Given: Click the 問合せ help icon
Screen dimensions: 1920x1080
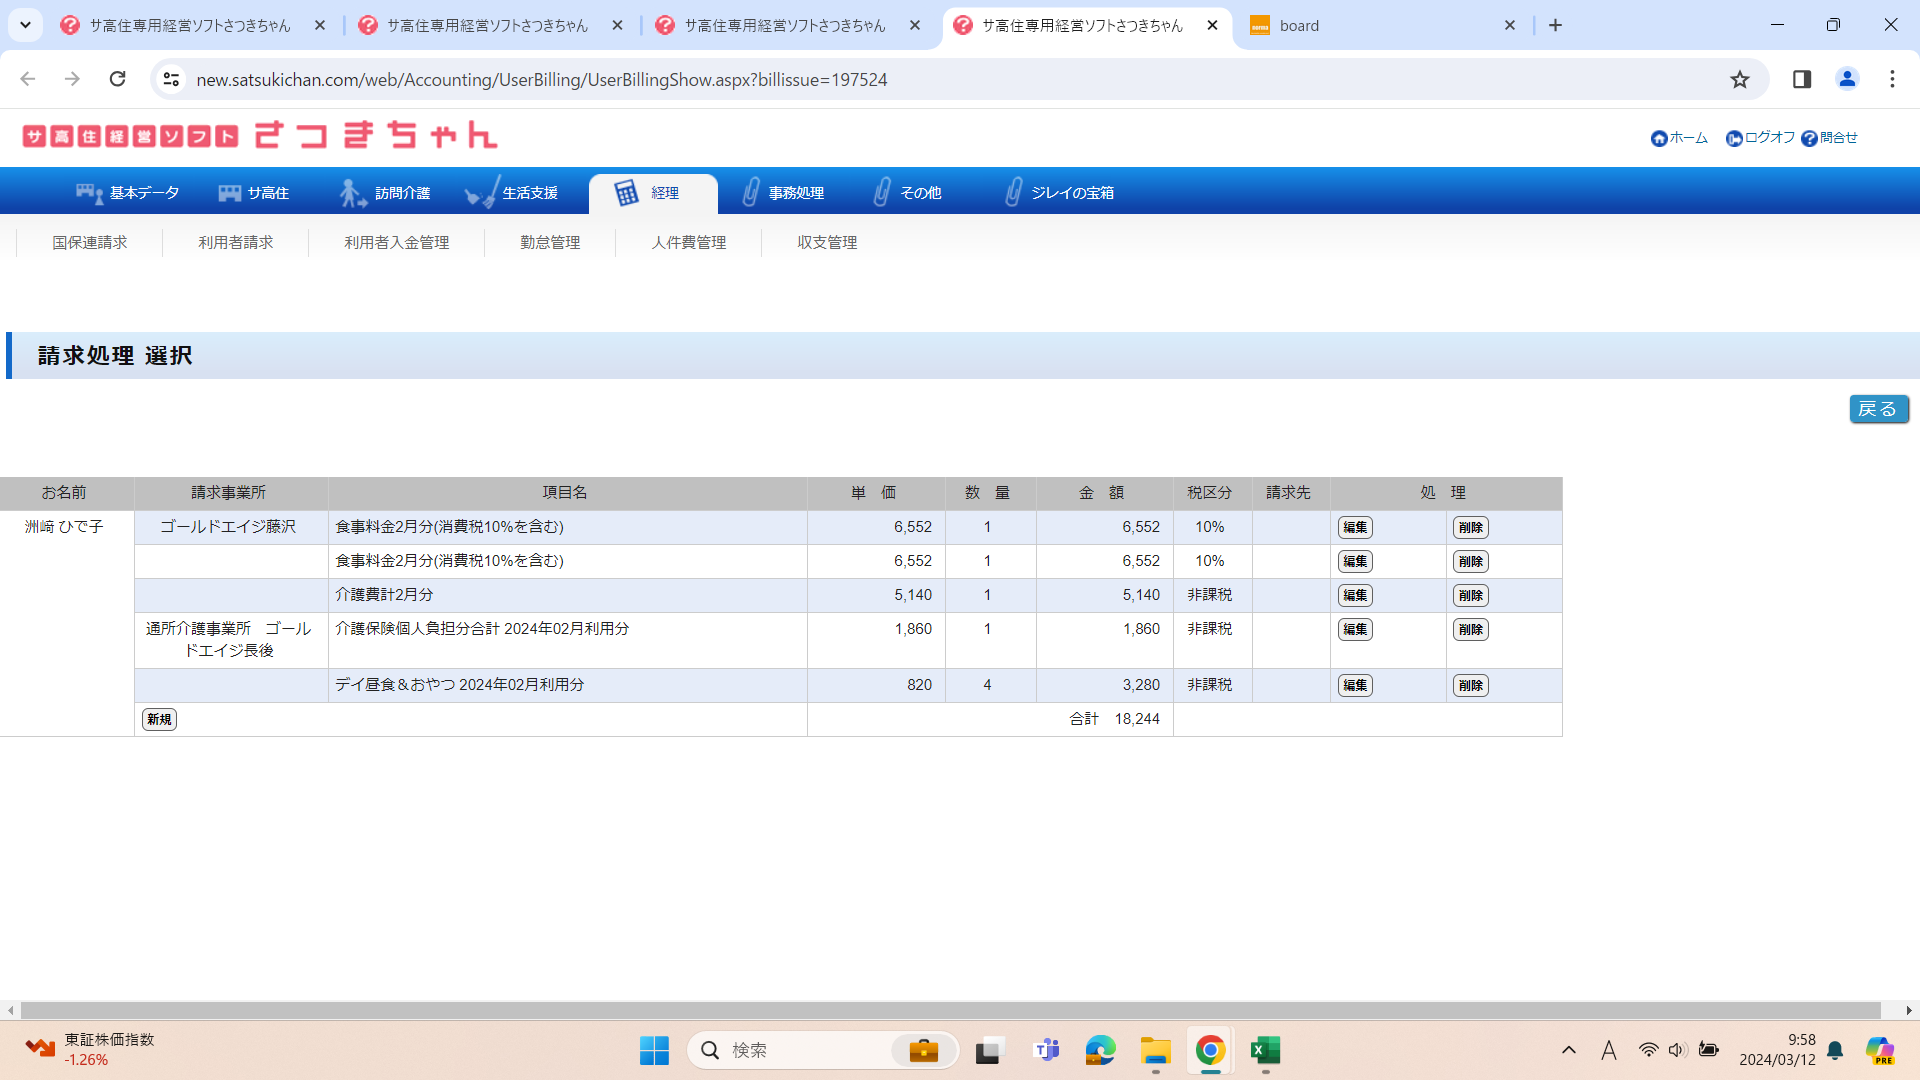Looking at the screenshot, I should [1809, 138].
